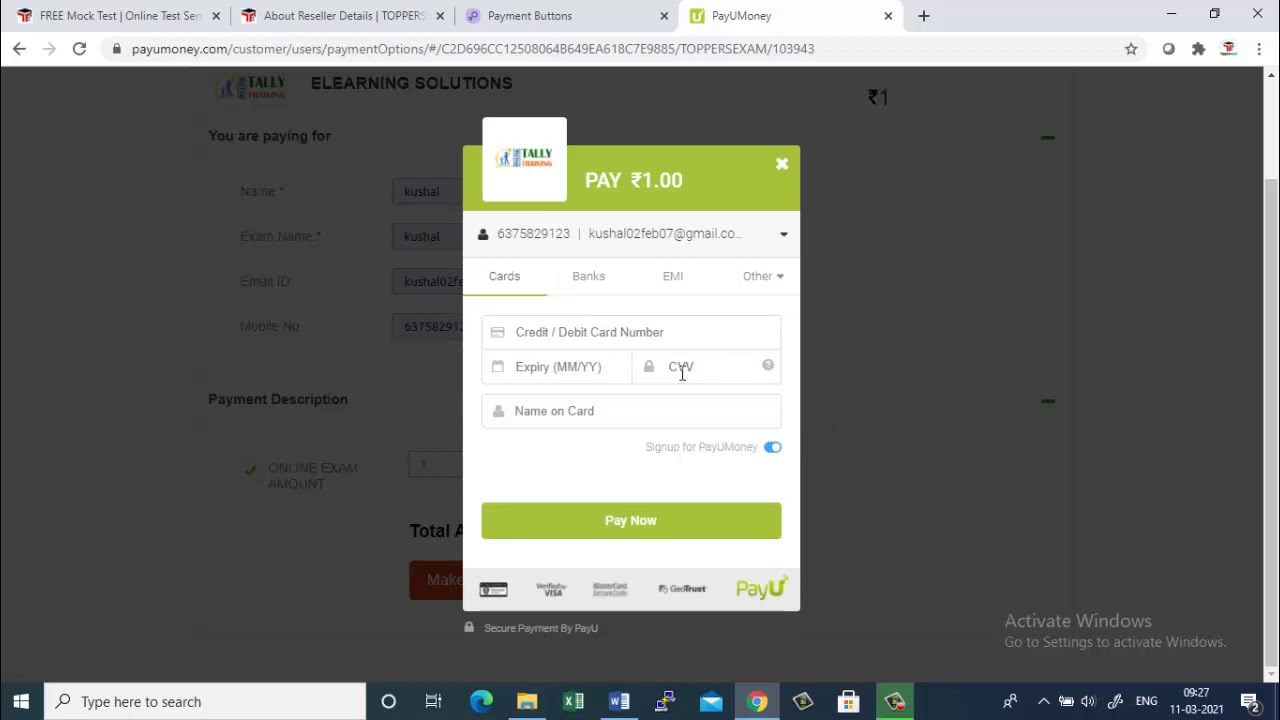The image size is (1280, 720).
Task: Open Microsoft Store from the taskbar
Action: point(849,702)
